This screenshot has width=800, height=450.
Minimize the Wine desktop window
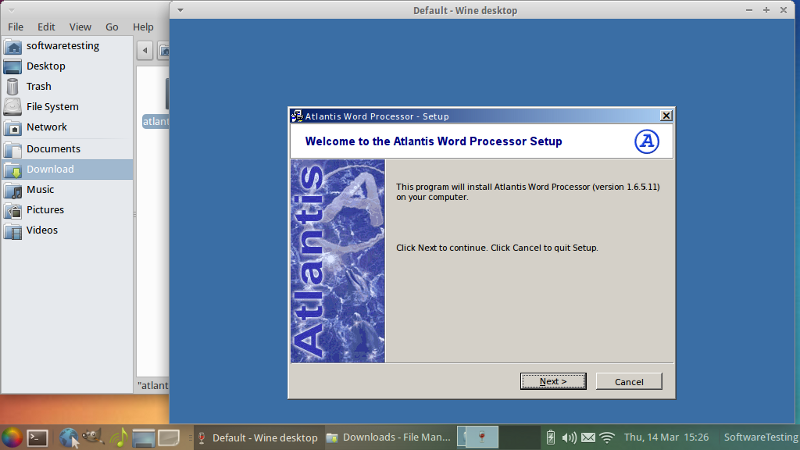point(749,10)
